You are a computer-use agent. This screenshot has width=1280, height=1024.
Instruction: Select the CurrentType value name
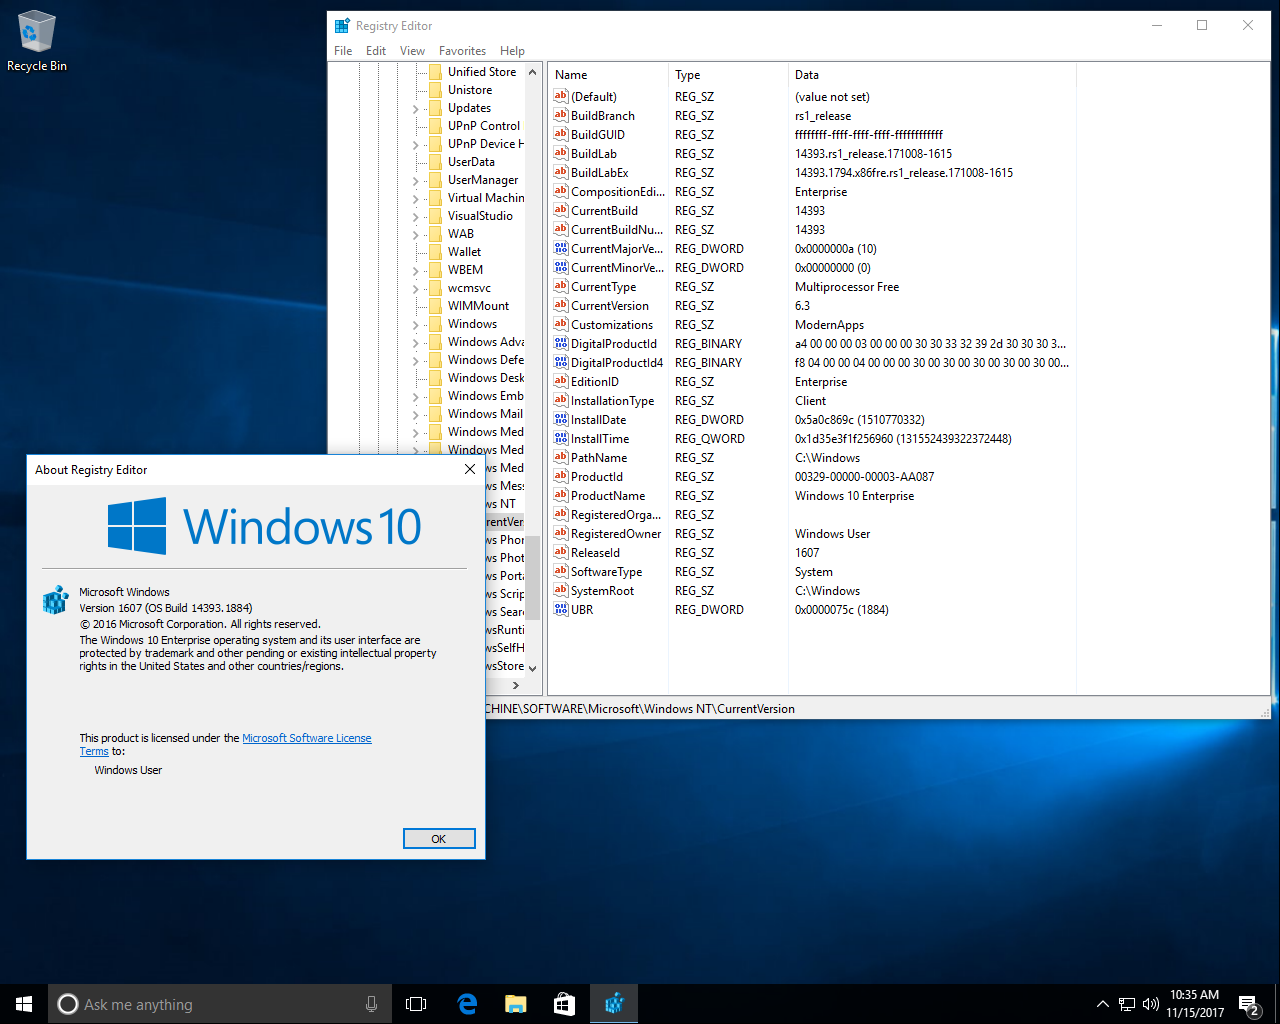point(603,286)
